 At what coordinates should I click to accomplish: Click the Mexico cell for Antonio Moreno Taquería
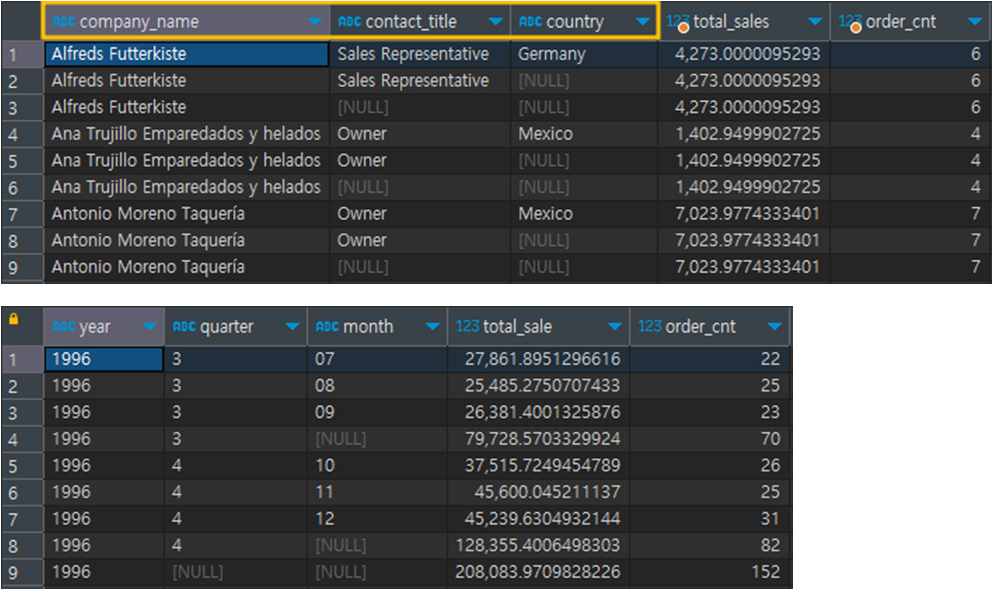pos(584,214)
